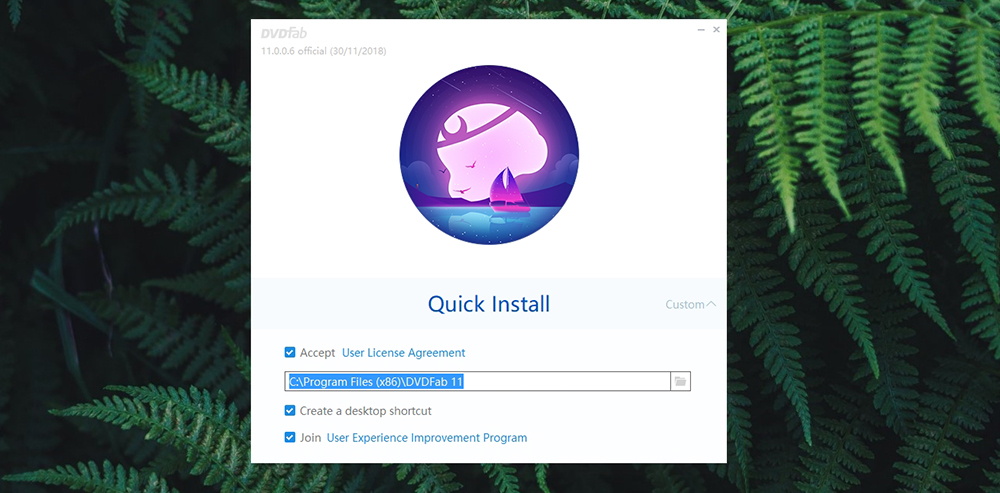The image size is (1000, 493).
Task: Click the "Create a desktop shortcut" label
Action: tap(365, 411)
